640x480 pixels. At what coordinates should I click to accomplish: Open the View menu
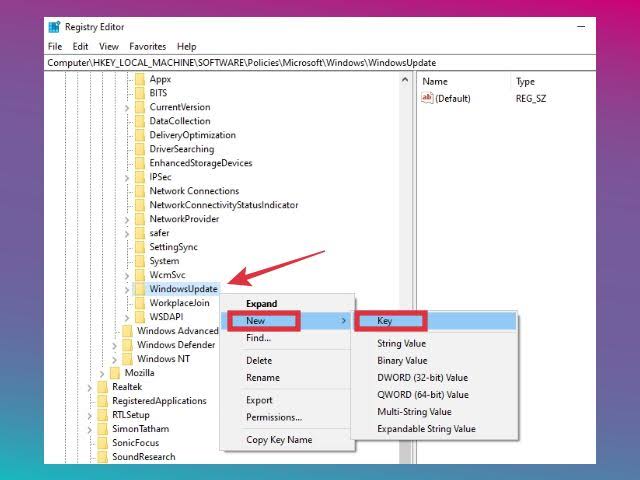pyautogui.click(x=109, y=47)
